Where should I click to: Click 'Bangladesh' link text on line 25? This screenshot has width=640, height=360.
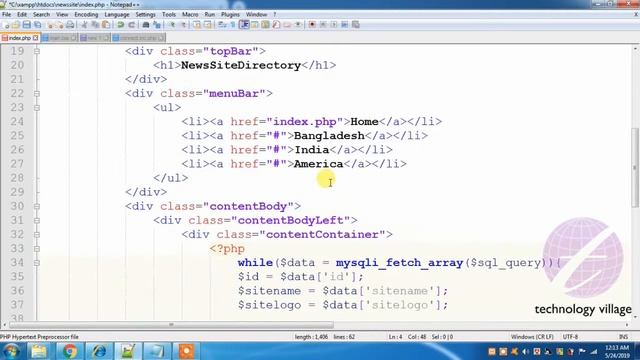pyautogui.click(x=329, y=136)
